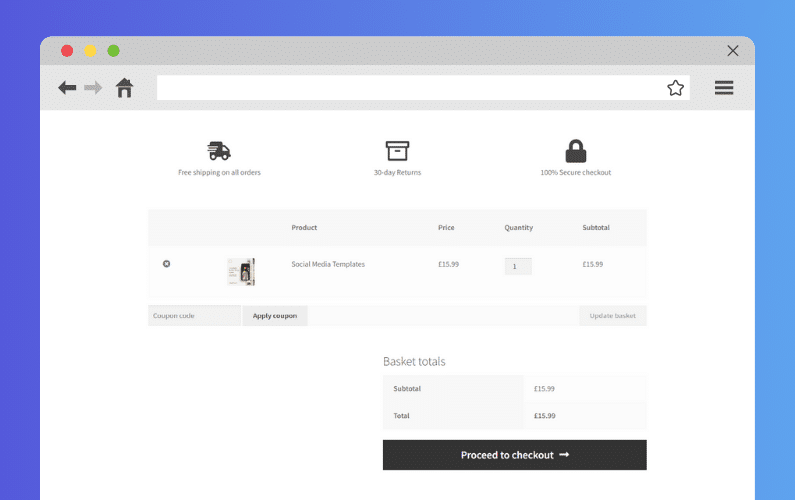This screenshot has height=500, width=795.
Task: Click the Total row label in basket totals
Action: click(401, 416)
